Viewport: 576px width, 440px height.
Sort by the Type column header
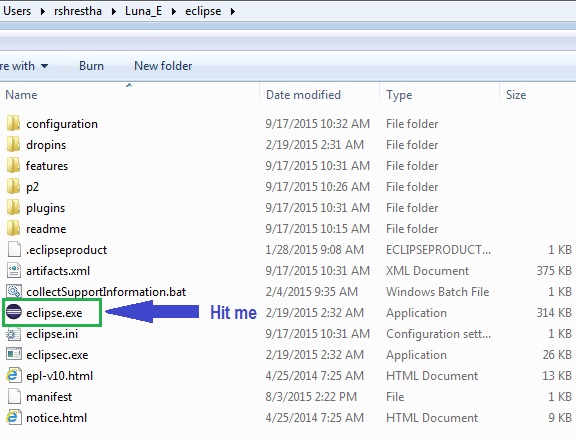coord(399,95)
